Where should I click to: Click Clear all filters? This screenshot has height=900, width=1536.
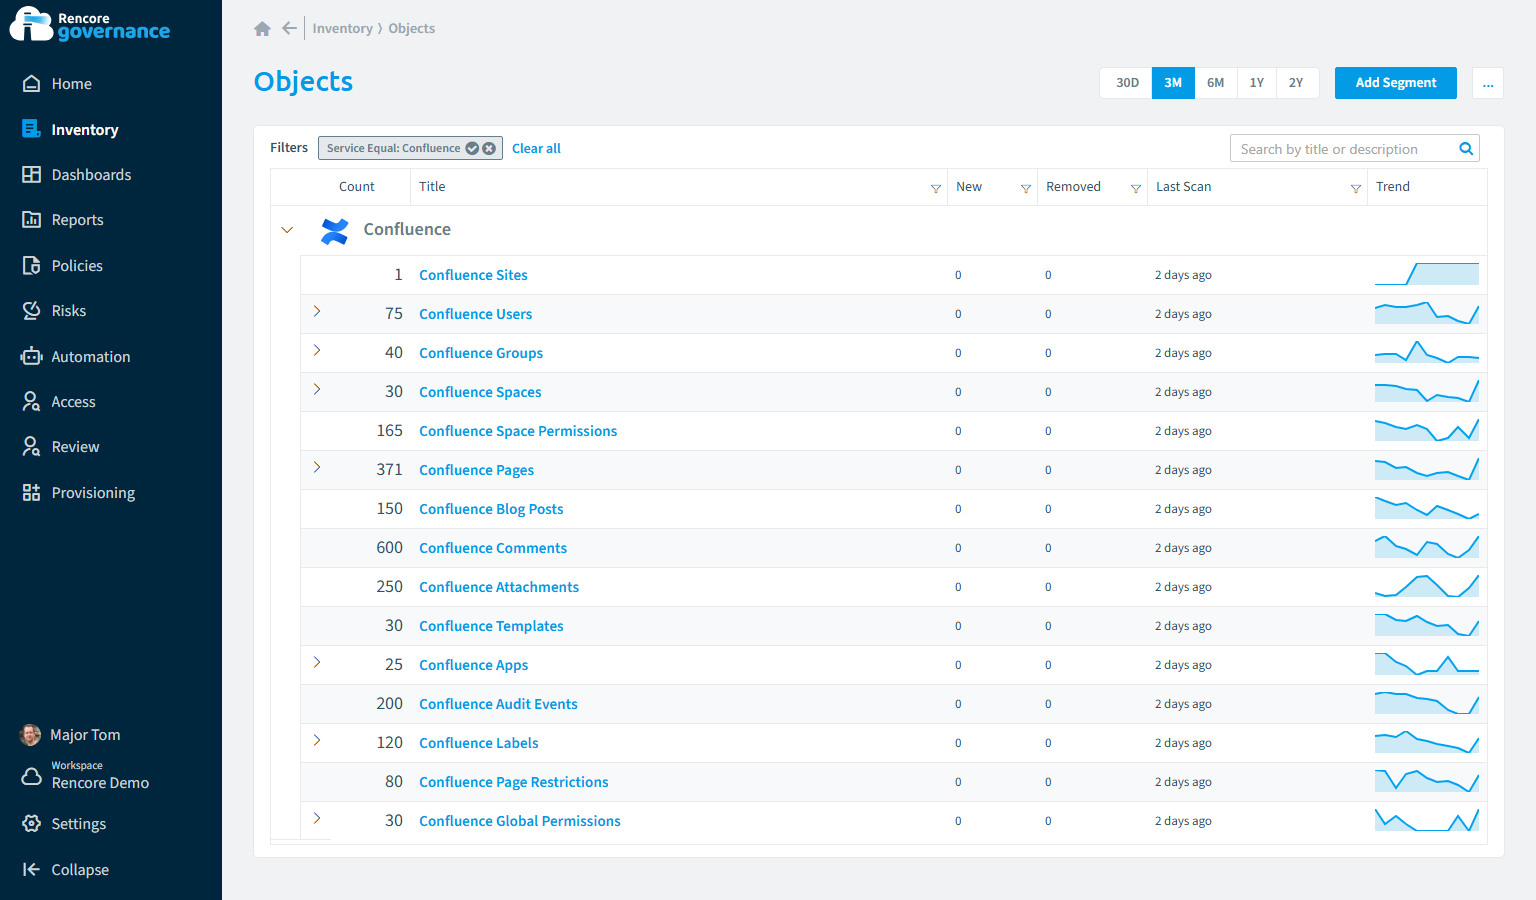536,148
